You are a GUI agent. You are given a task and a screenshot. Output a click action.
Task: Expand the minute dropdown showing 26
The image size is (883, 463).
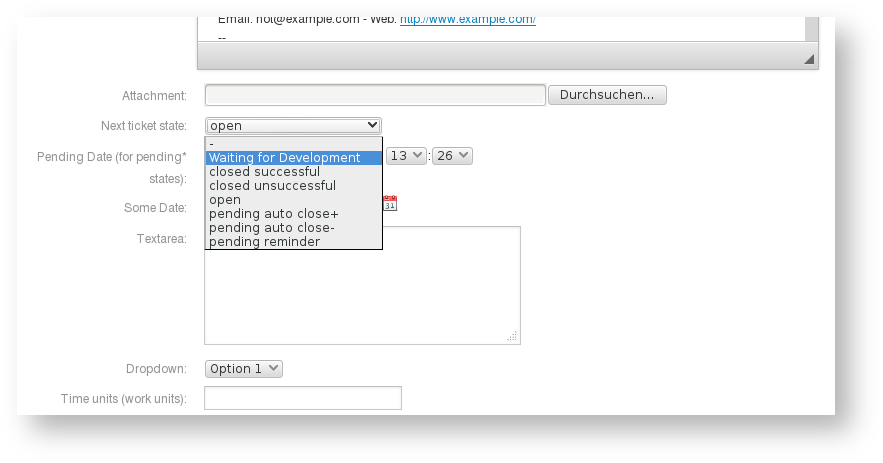click(x=452, y=156)
